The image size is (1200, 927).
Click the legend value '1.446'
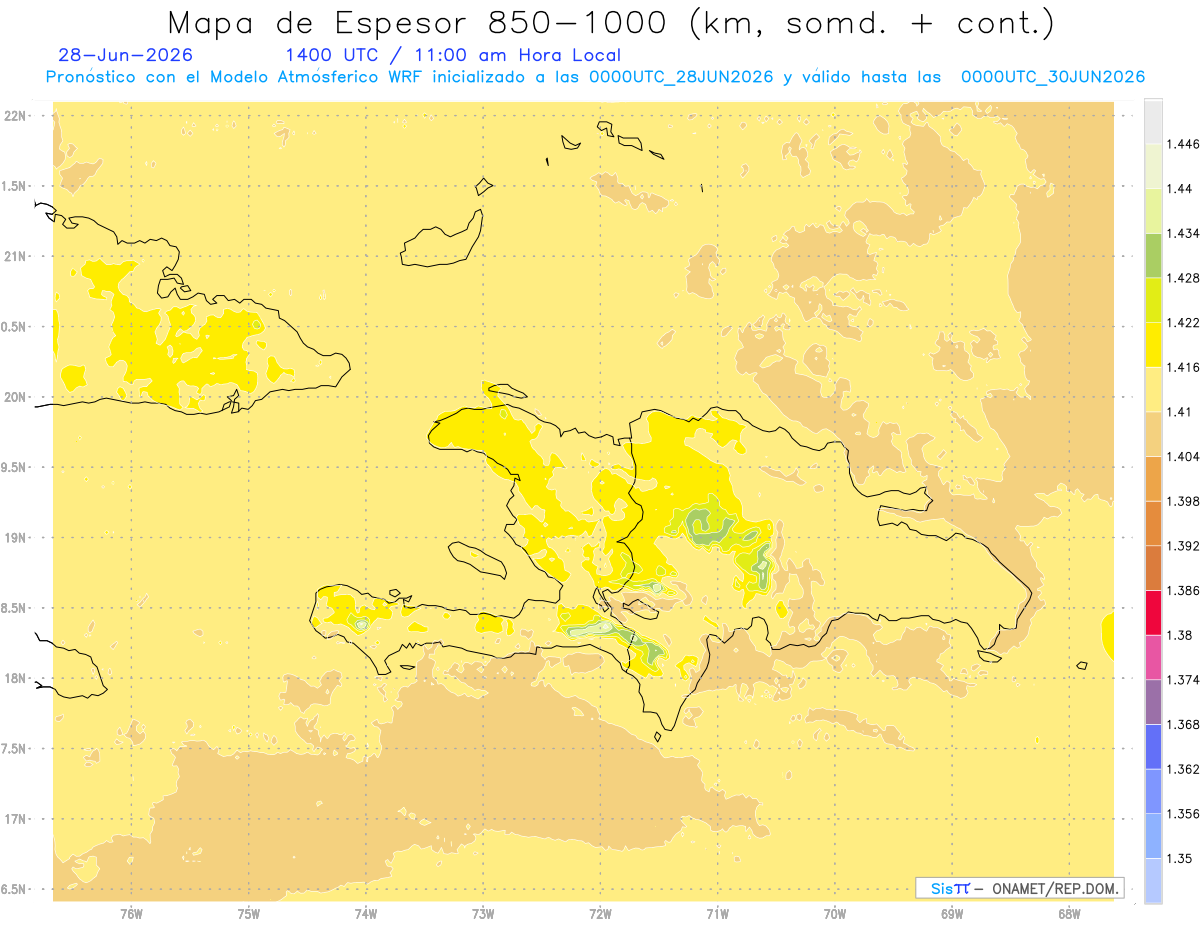(1183, 144)
